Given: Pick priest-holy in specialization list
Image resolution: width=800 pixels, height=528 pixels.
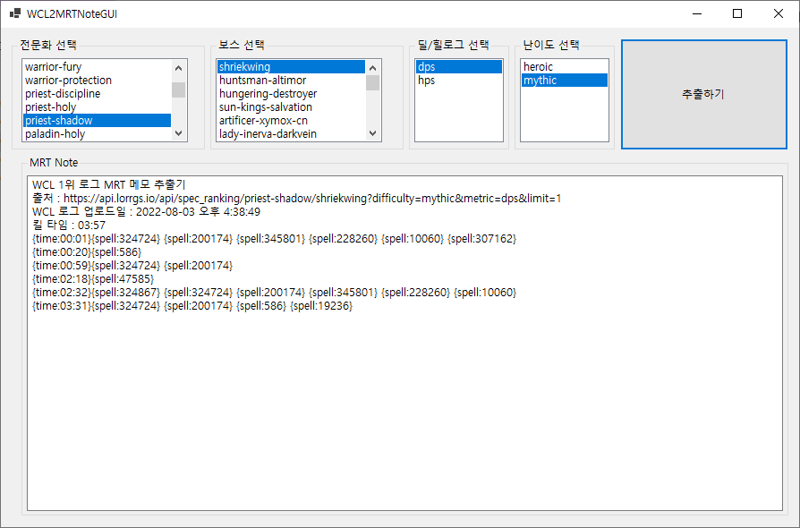Looking at the screenshot, I should point(97,107).
